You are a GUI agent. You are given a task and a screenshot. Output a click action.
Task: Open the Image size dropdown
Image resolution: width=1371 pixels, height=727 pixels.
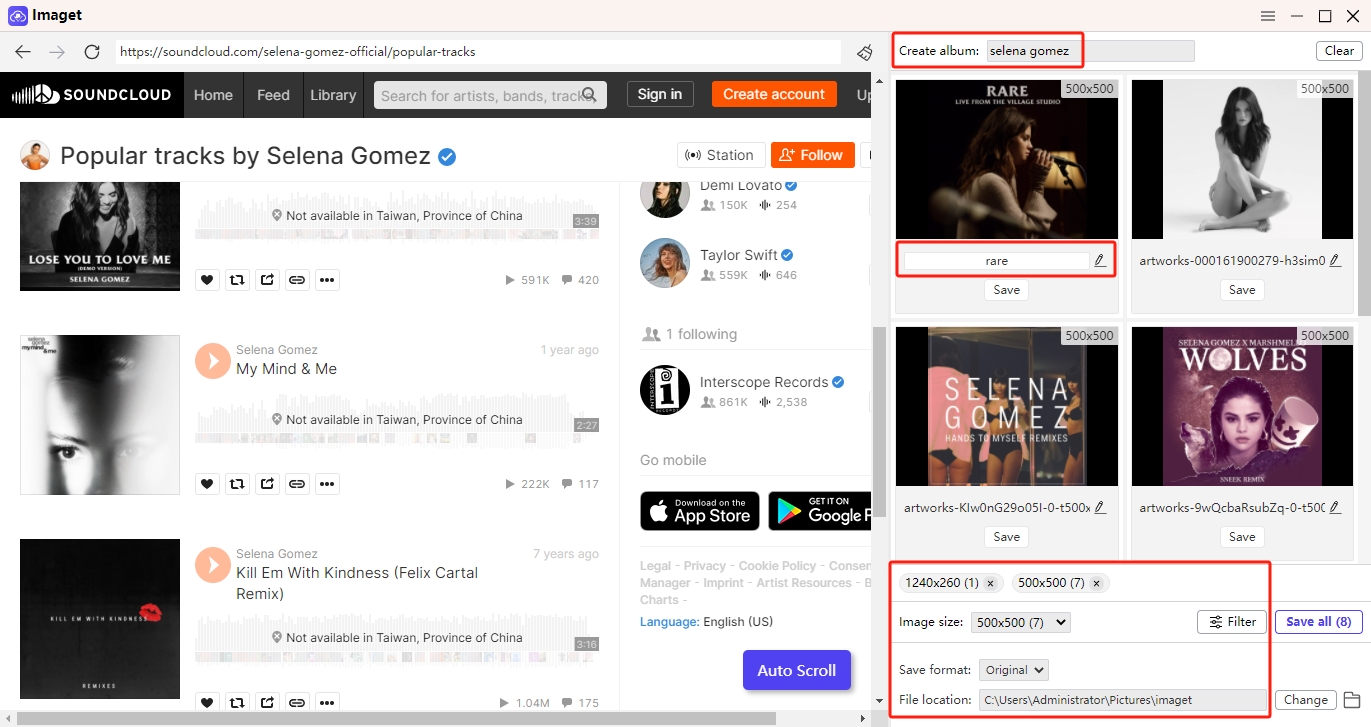click(1020, 622)
